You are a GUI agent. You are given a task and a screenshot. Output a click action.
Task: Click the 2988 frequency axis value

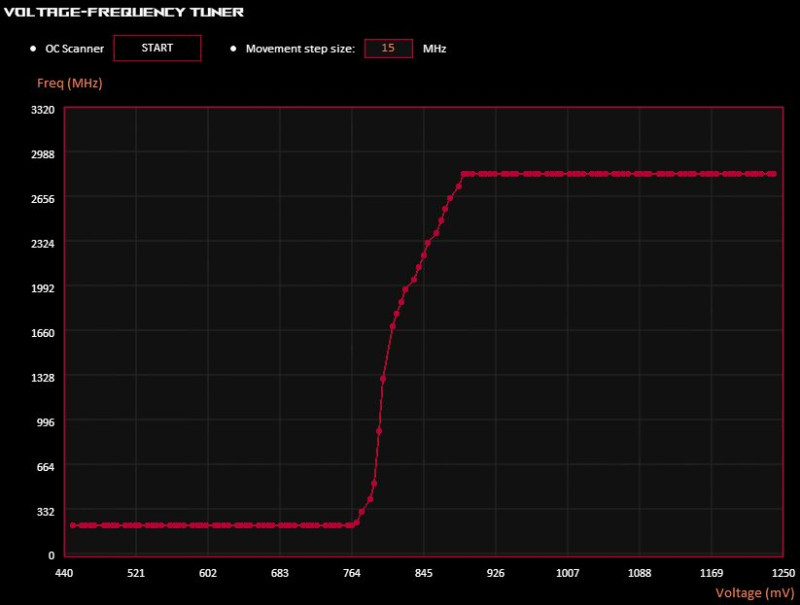tap(43, 154)
